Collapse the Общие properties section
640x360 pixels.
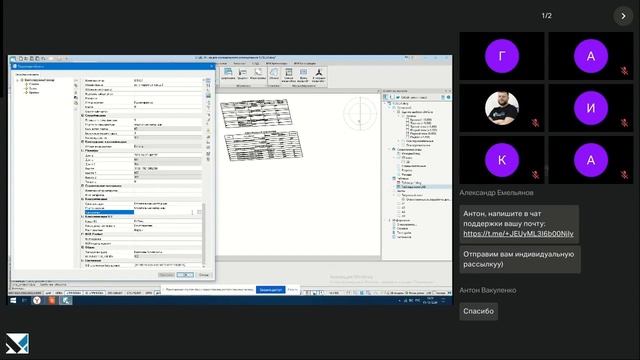tap(83, 247)
